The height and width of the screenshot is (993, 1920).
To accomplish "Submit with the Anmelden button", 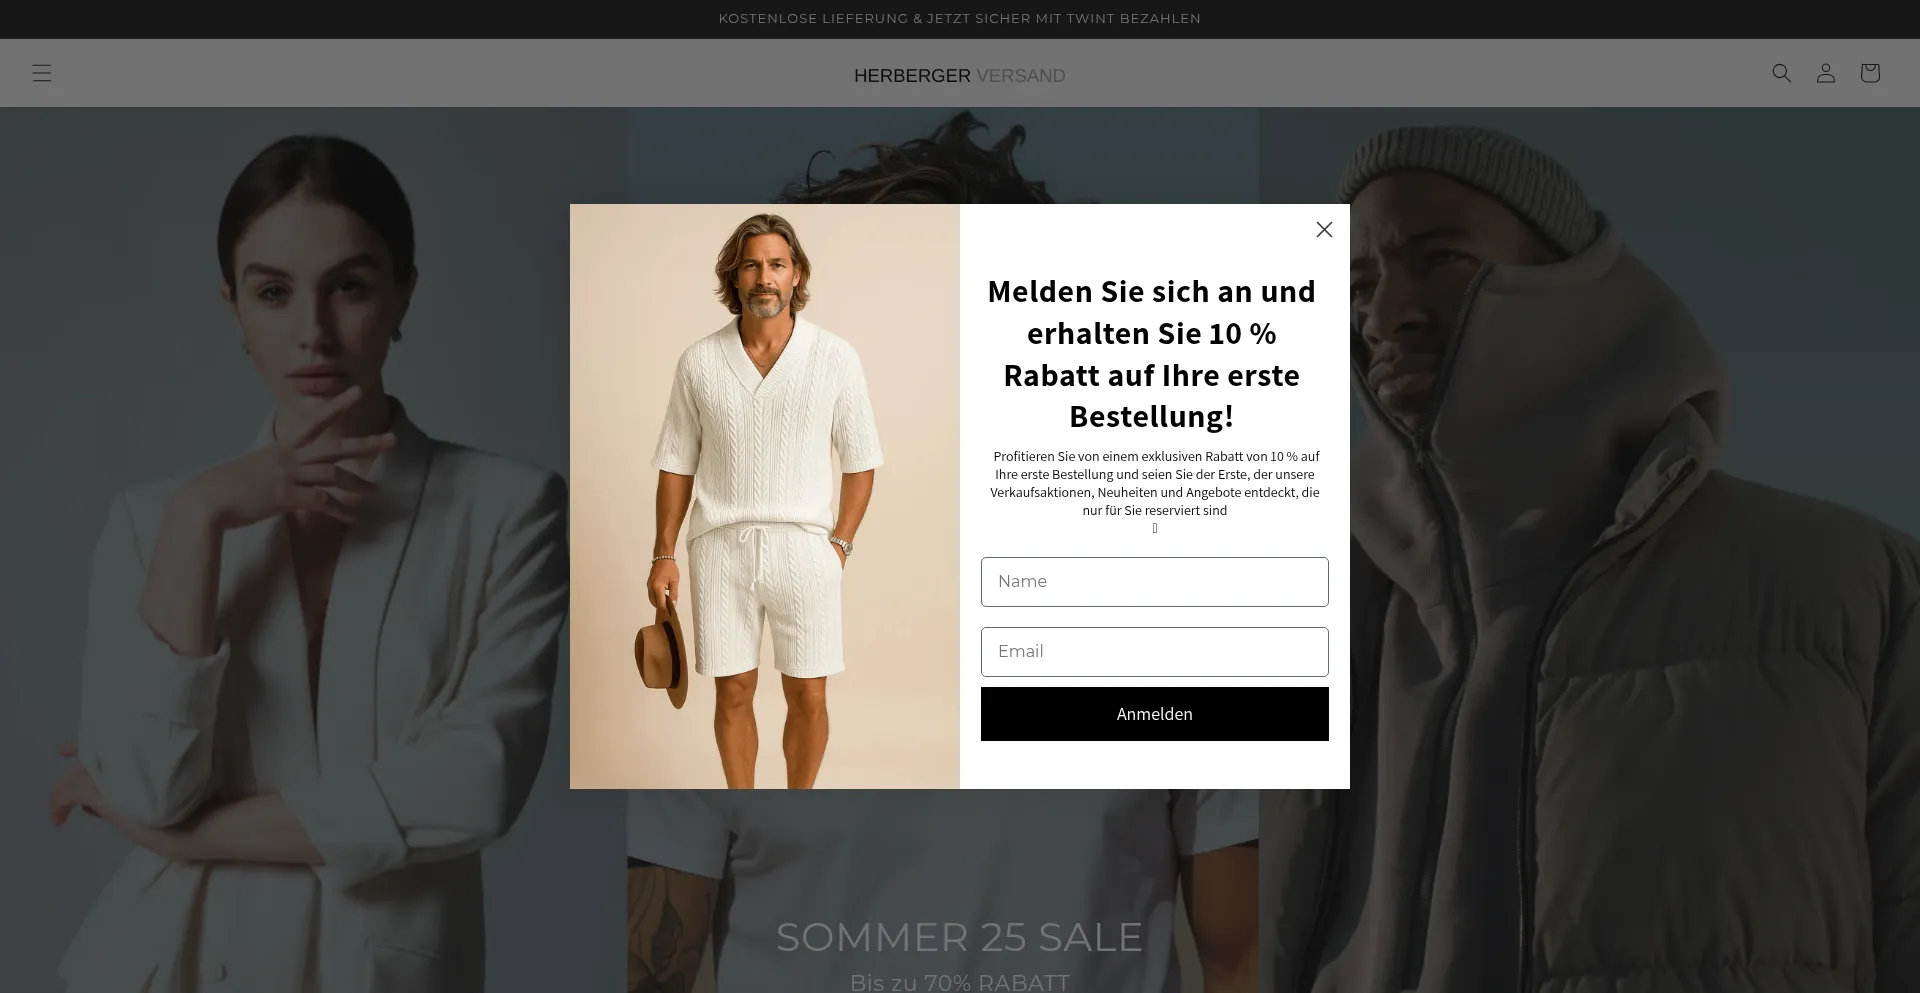I will point(1154,714).
